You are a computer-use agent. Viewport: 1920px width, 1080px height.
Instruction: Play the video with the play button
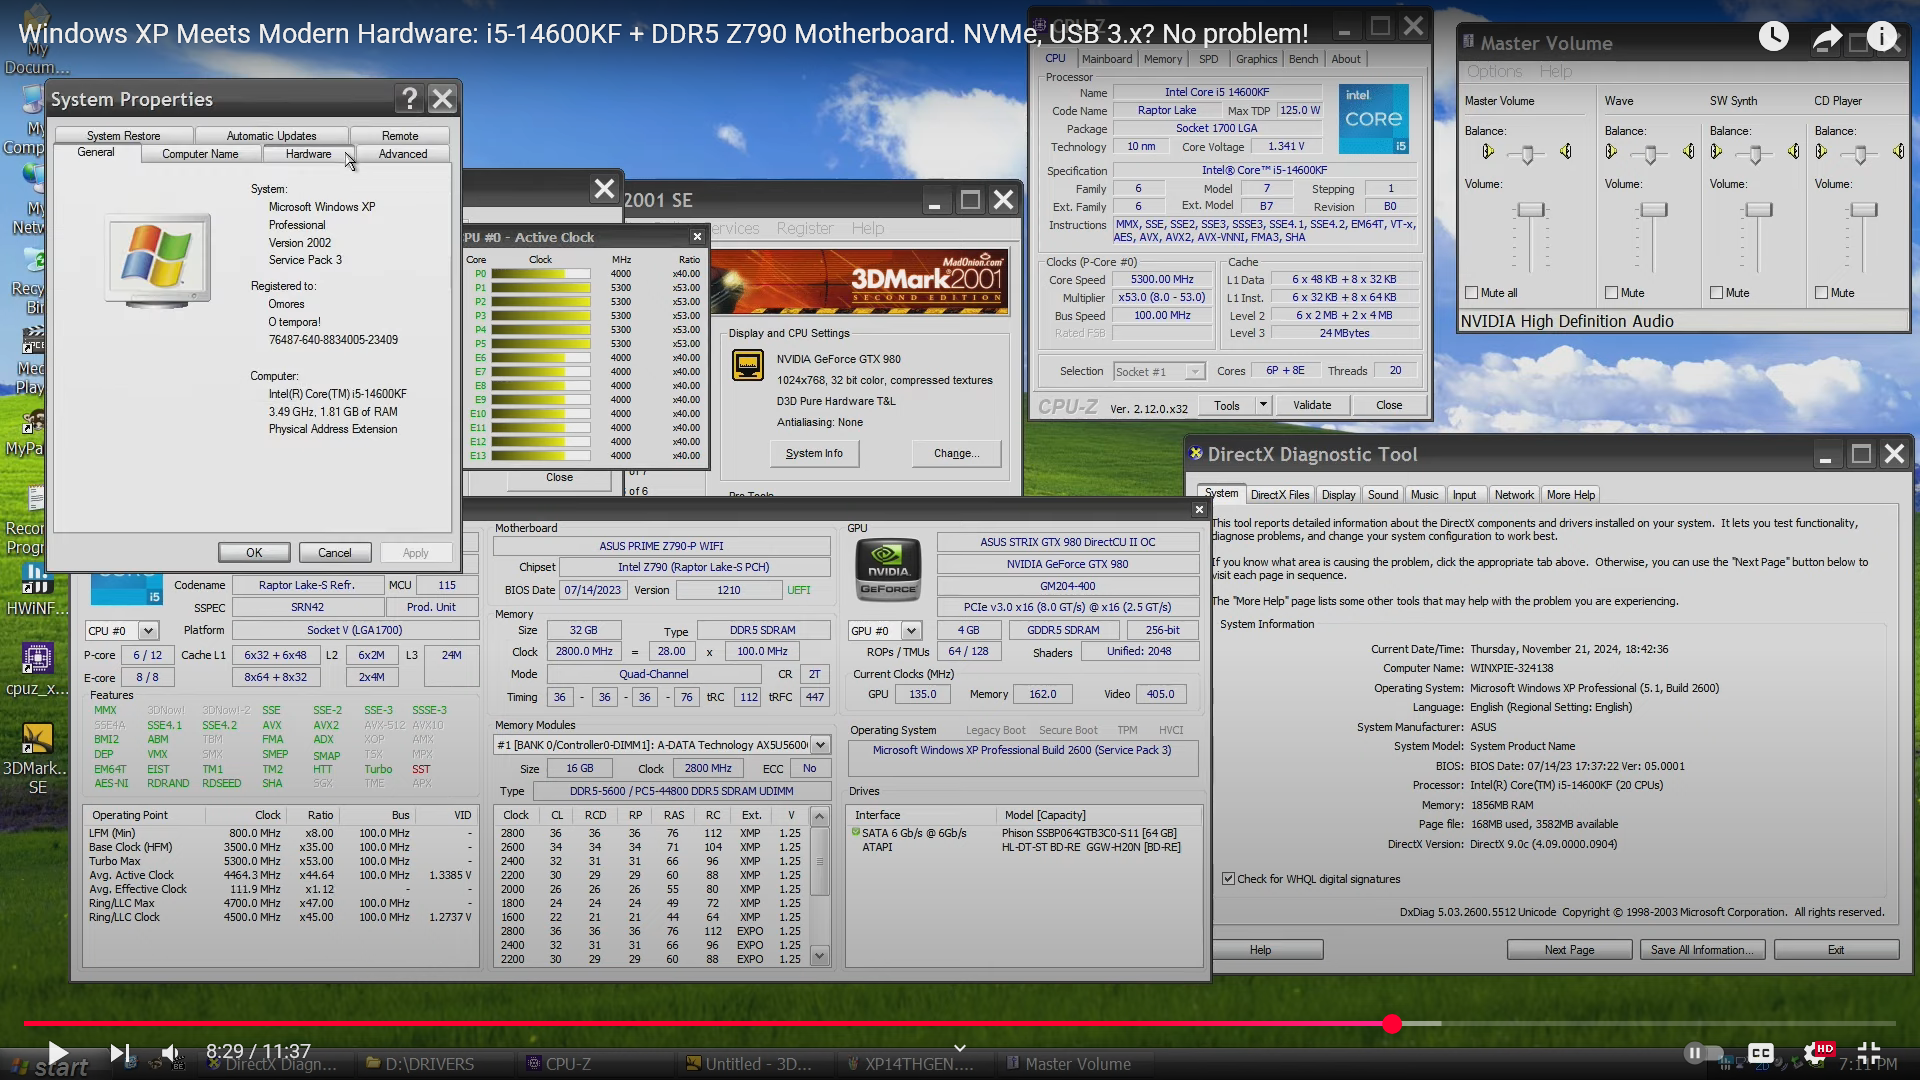point(57,1052)
